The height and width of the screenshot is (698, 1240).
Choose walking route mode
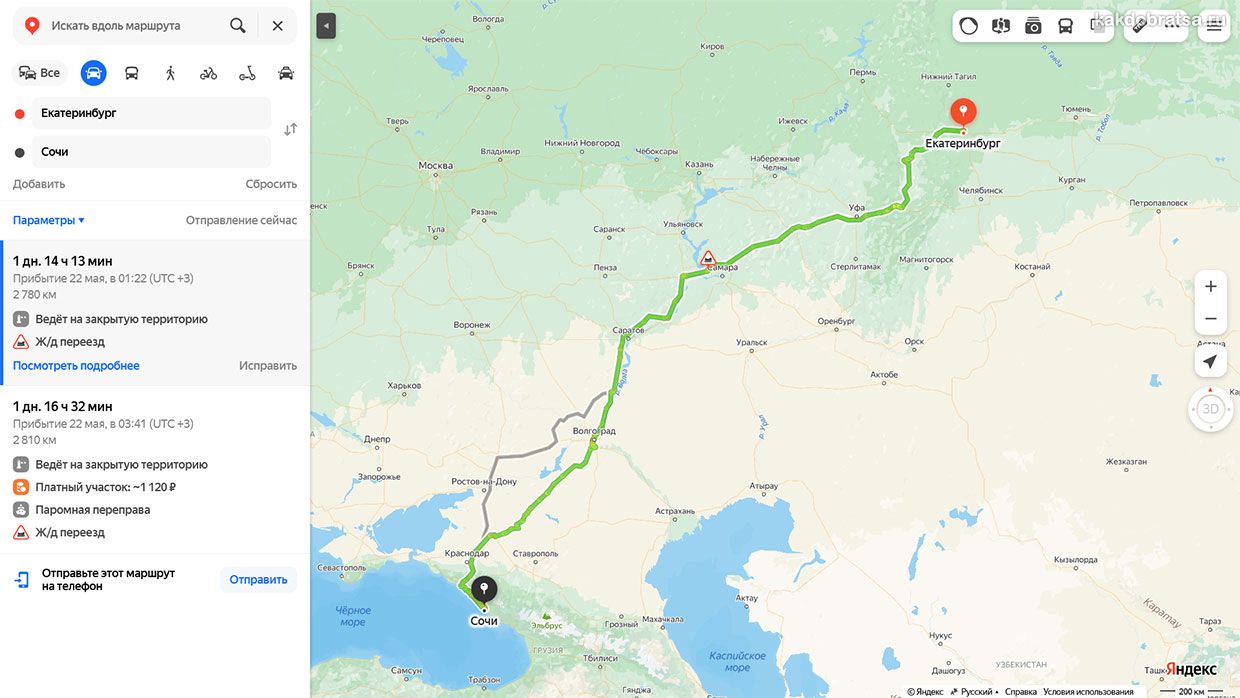tap(170, 73)
